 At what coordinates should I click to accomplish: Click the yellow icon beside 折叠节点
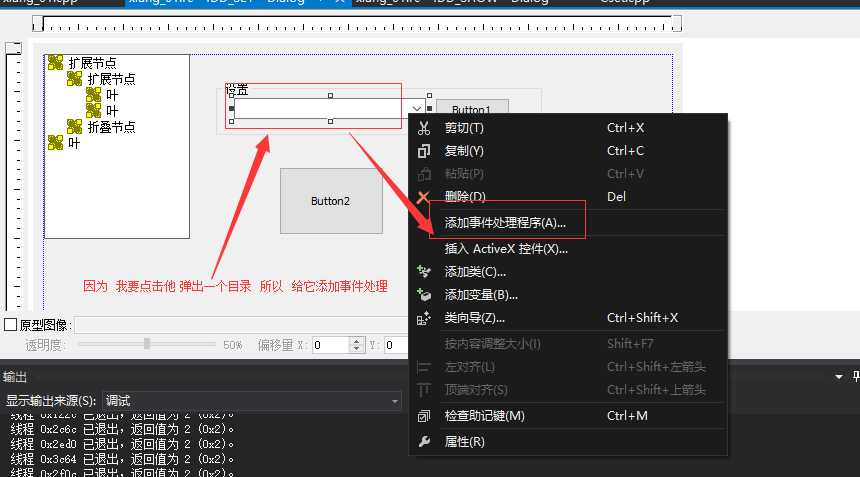75,127
